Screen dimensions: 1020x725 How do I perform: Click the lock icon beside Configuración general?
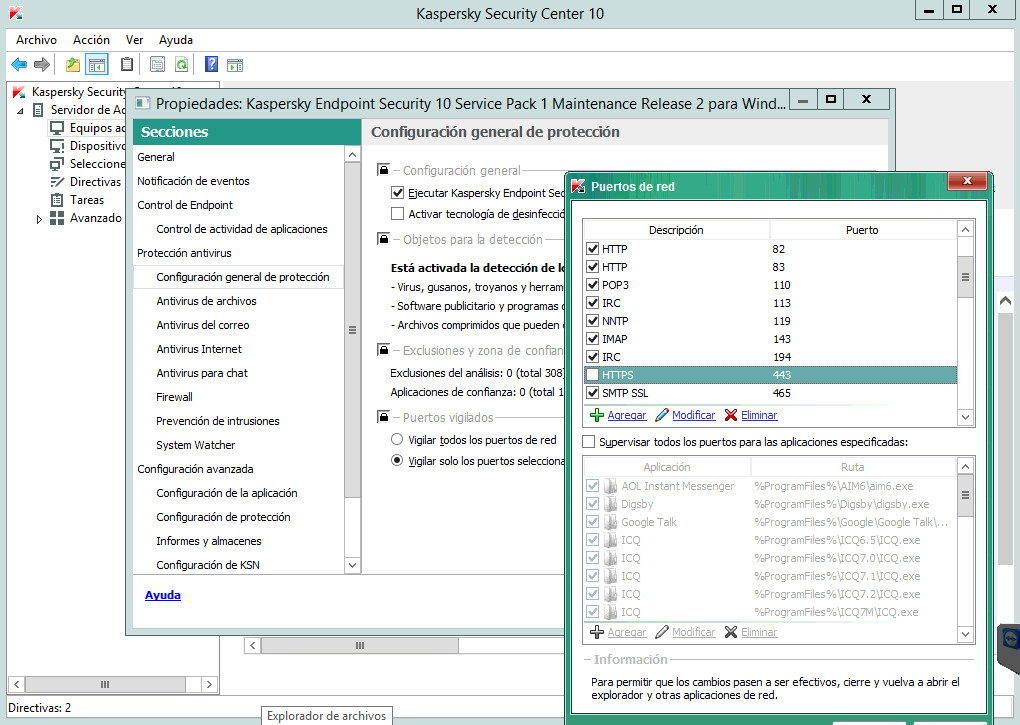[x=383, y=171]
